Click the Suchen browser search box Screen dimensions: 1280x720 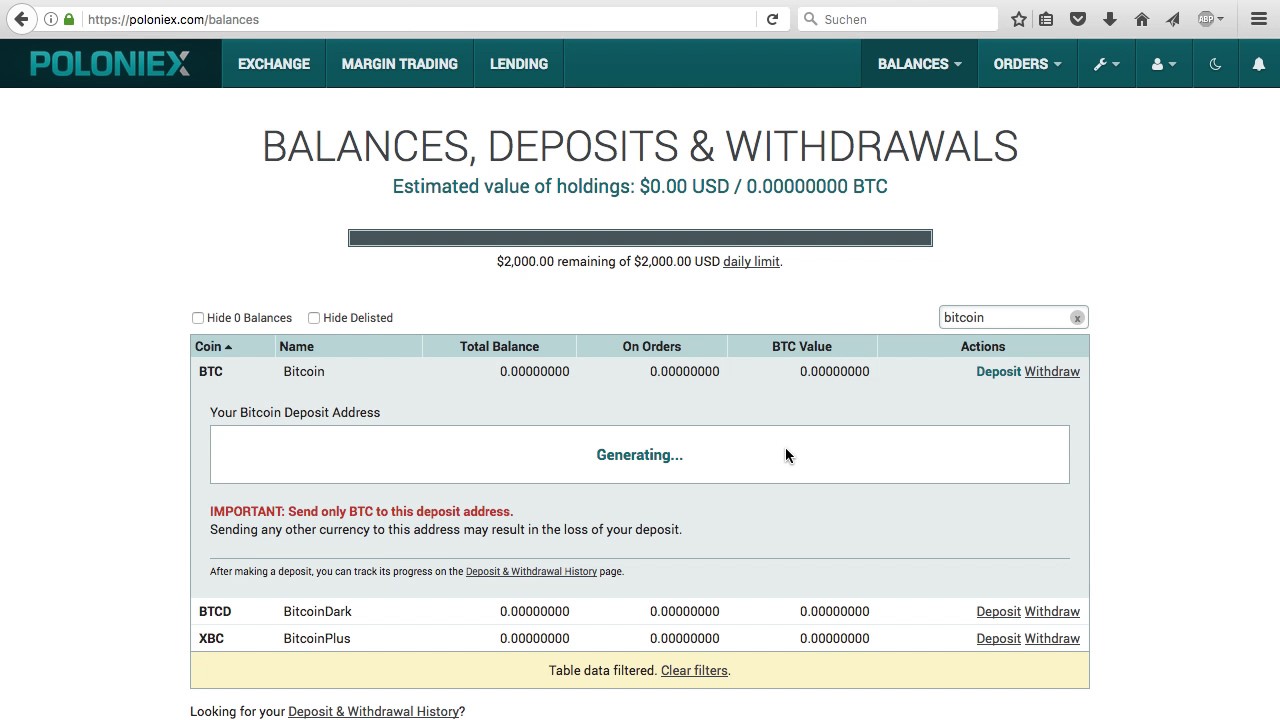pyautogui.click(x=898, y=19)
